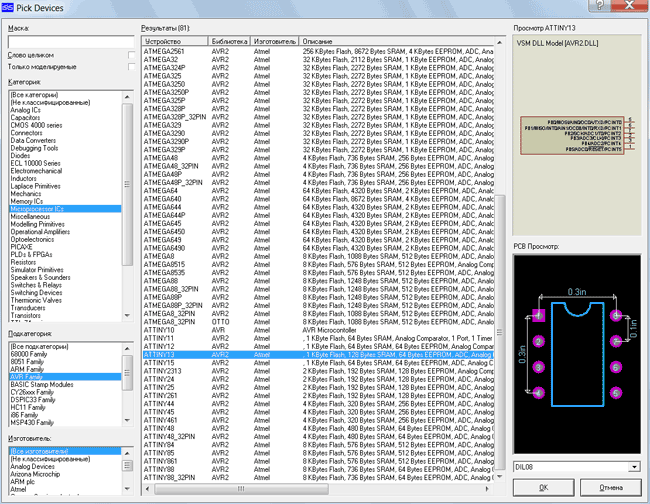Select the ATTINY13 device row
650x504 pixels.
[x=318, y=355]
